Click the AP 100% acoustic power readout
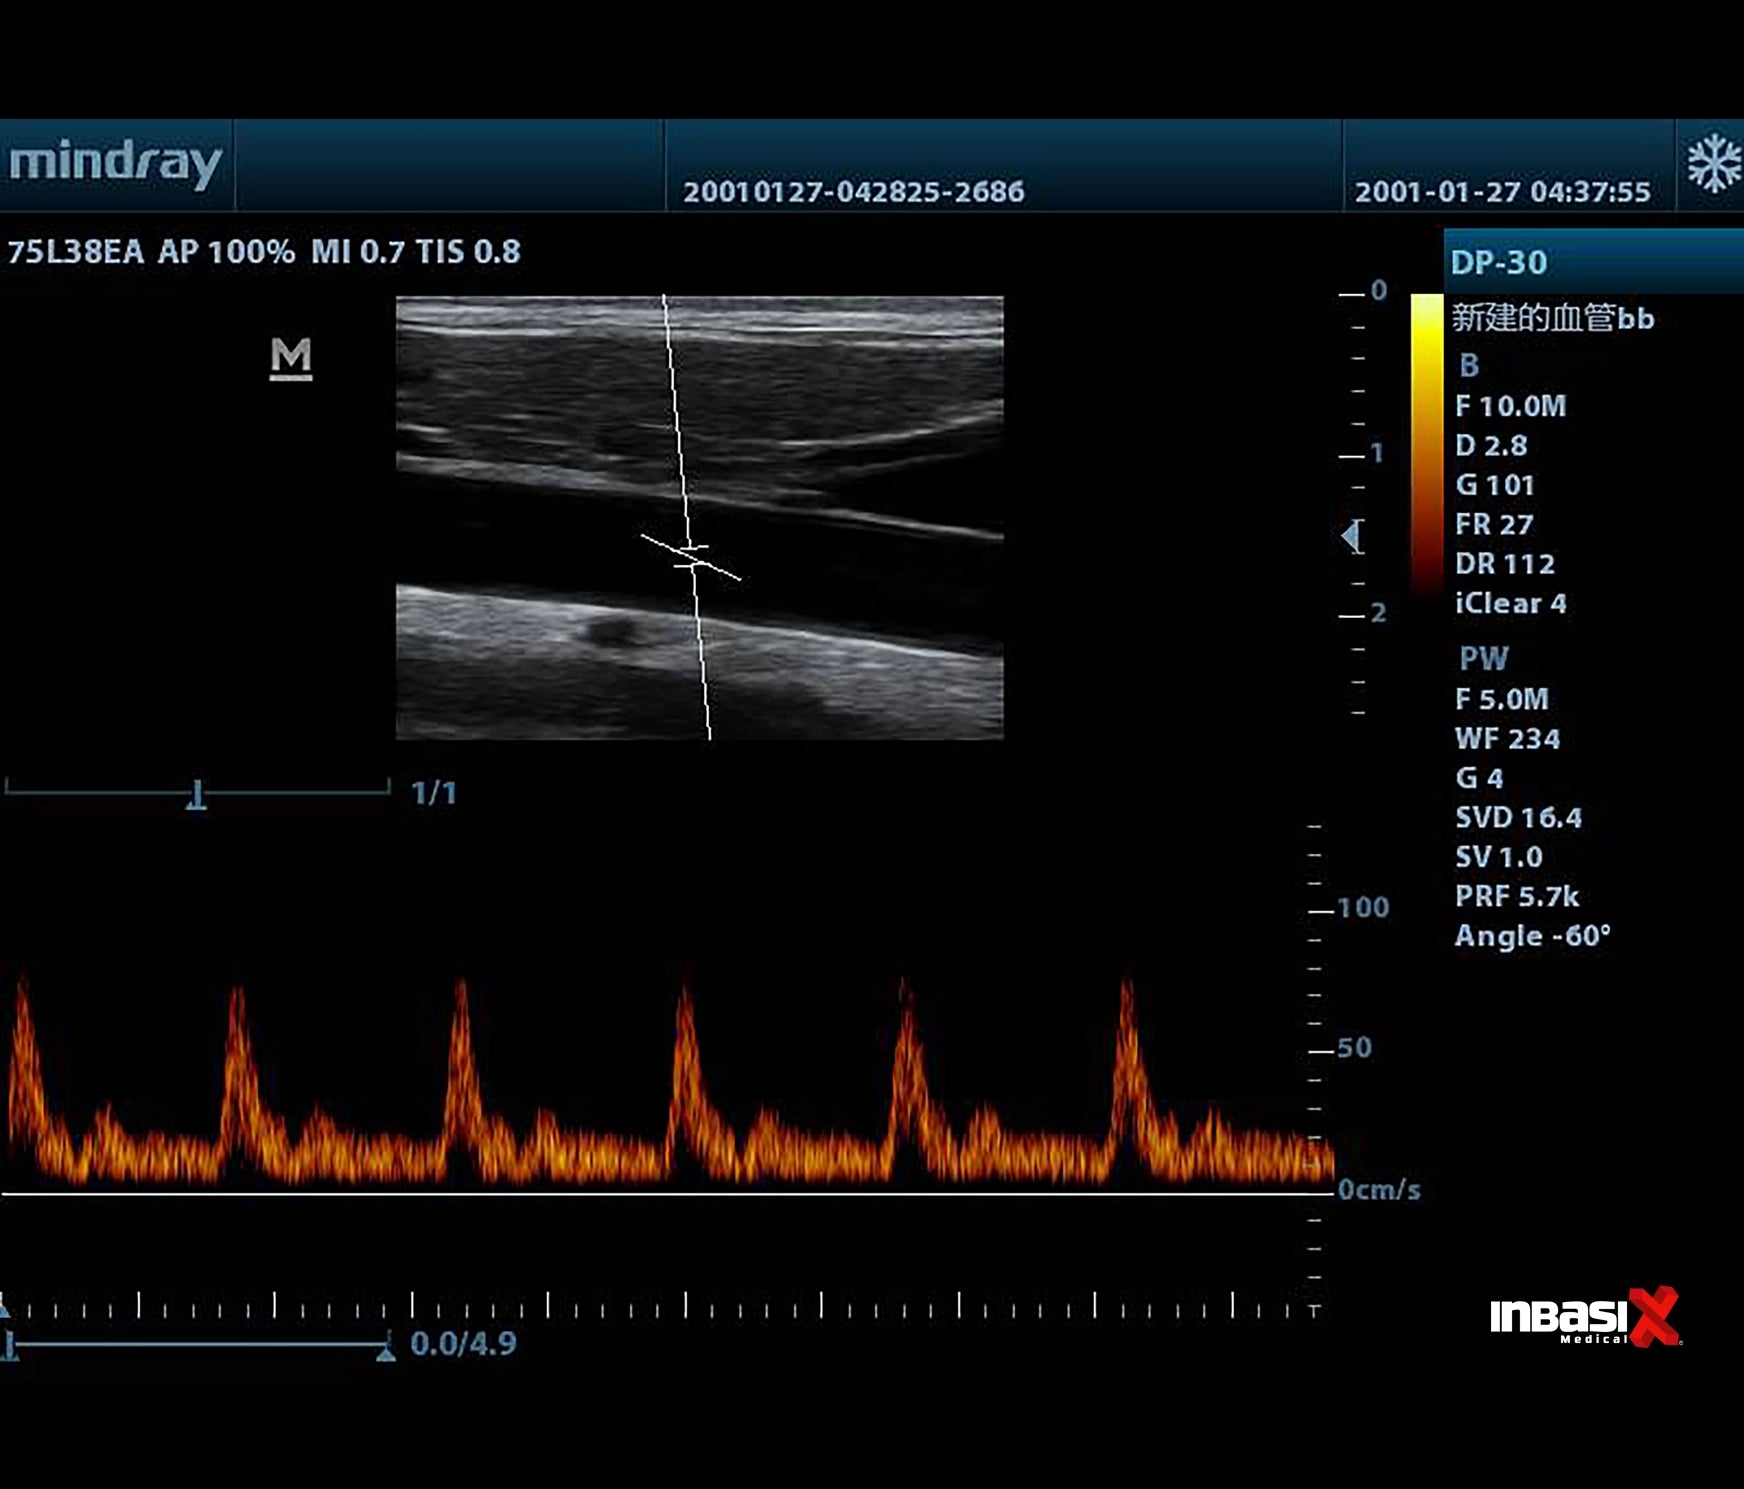Screen dimensions: 1744x1489 (226, 251)
